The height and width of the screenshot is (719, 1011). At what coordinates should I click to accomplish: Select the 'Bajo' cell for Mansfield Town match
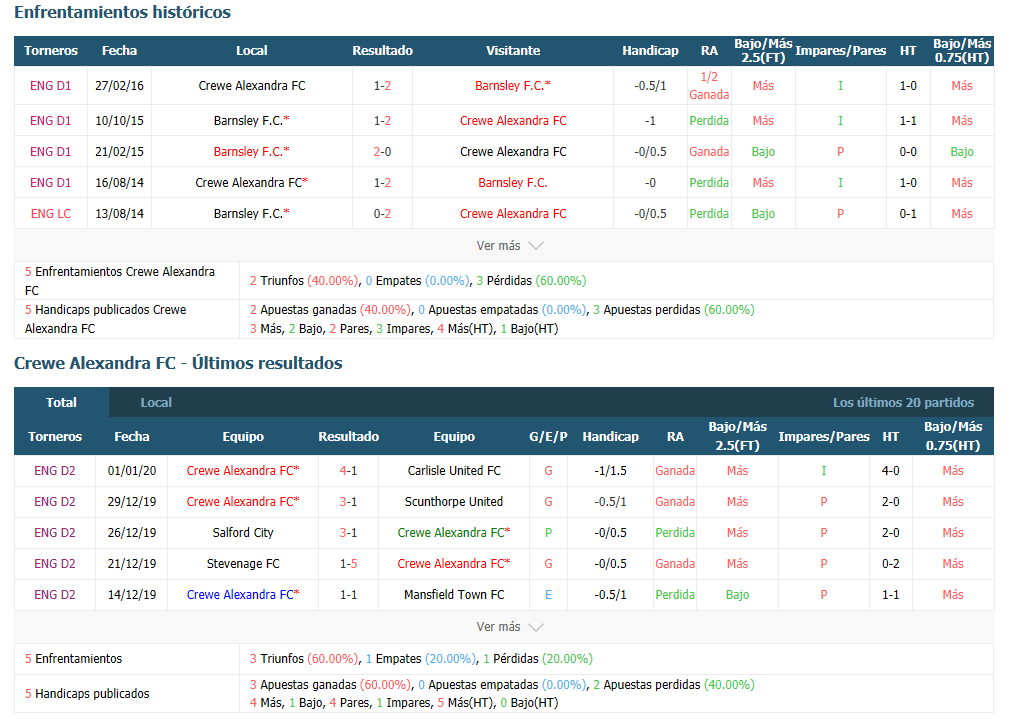click(737, 595)
